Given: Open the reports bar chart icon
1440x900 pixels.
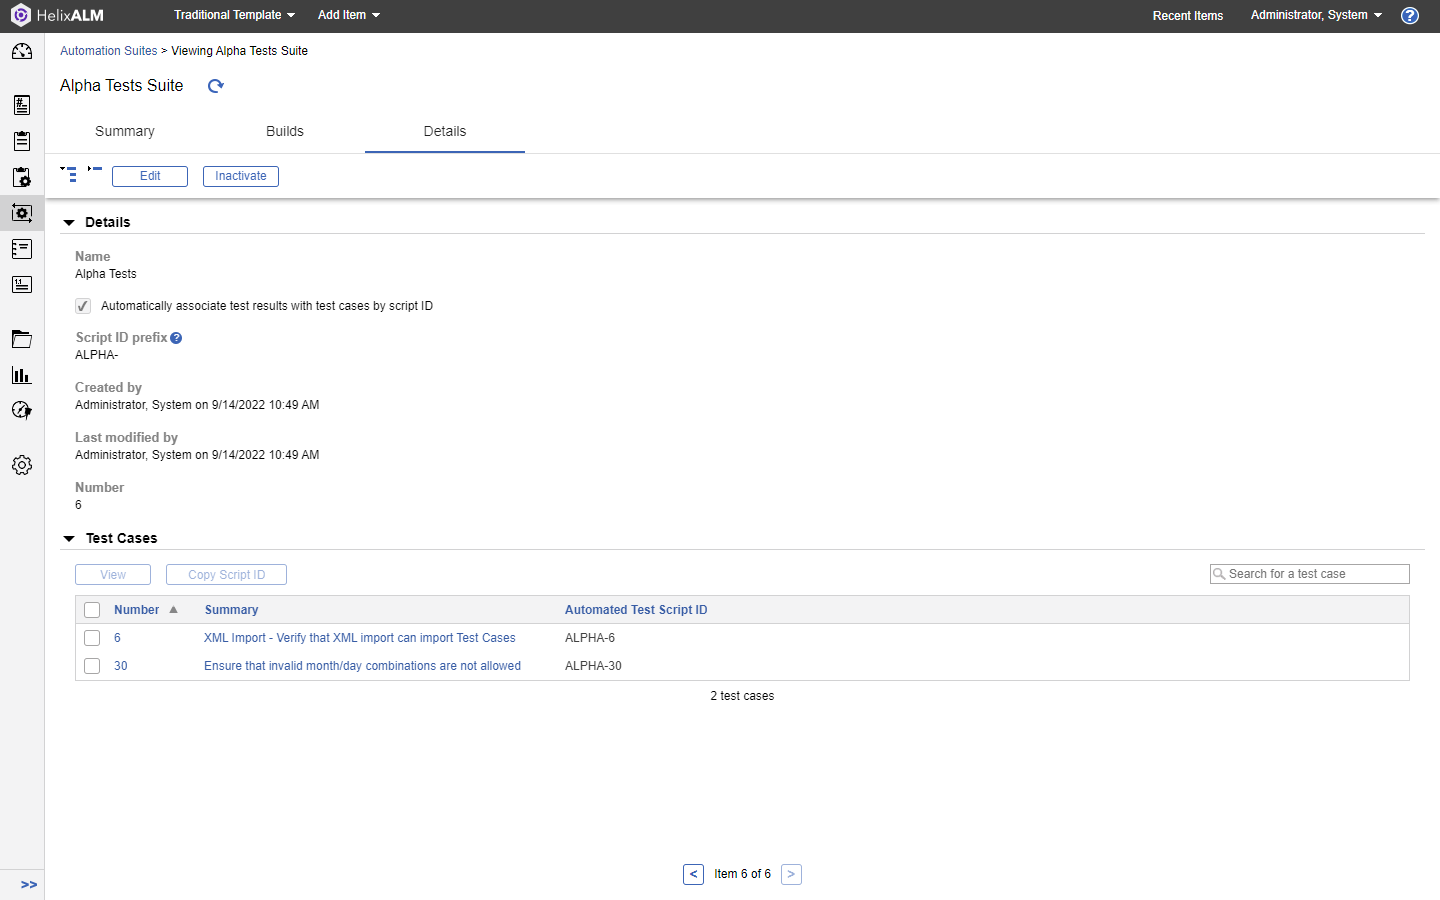Looking at the screenshot, I should tap(22, 375).
